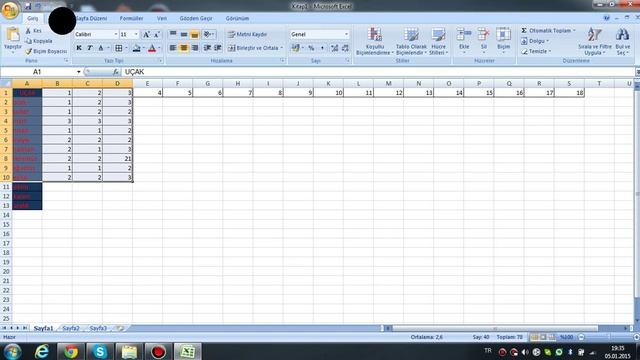Click the Biçim (Format cells) icon
640x360 pixels.
(x=503, y=35)
